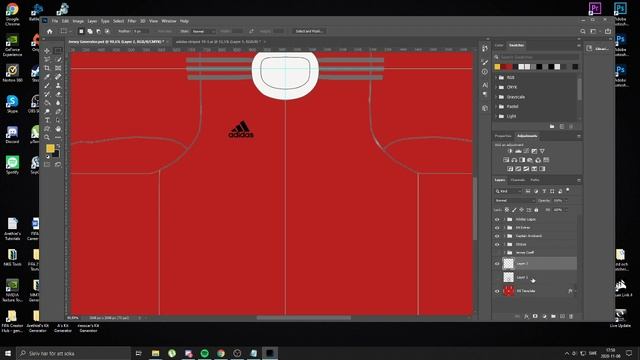This screenshot has height=360, width=640.
Task: Hide the Captain Armband layer group
Action: (x=497, y=236)
